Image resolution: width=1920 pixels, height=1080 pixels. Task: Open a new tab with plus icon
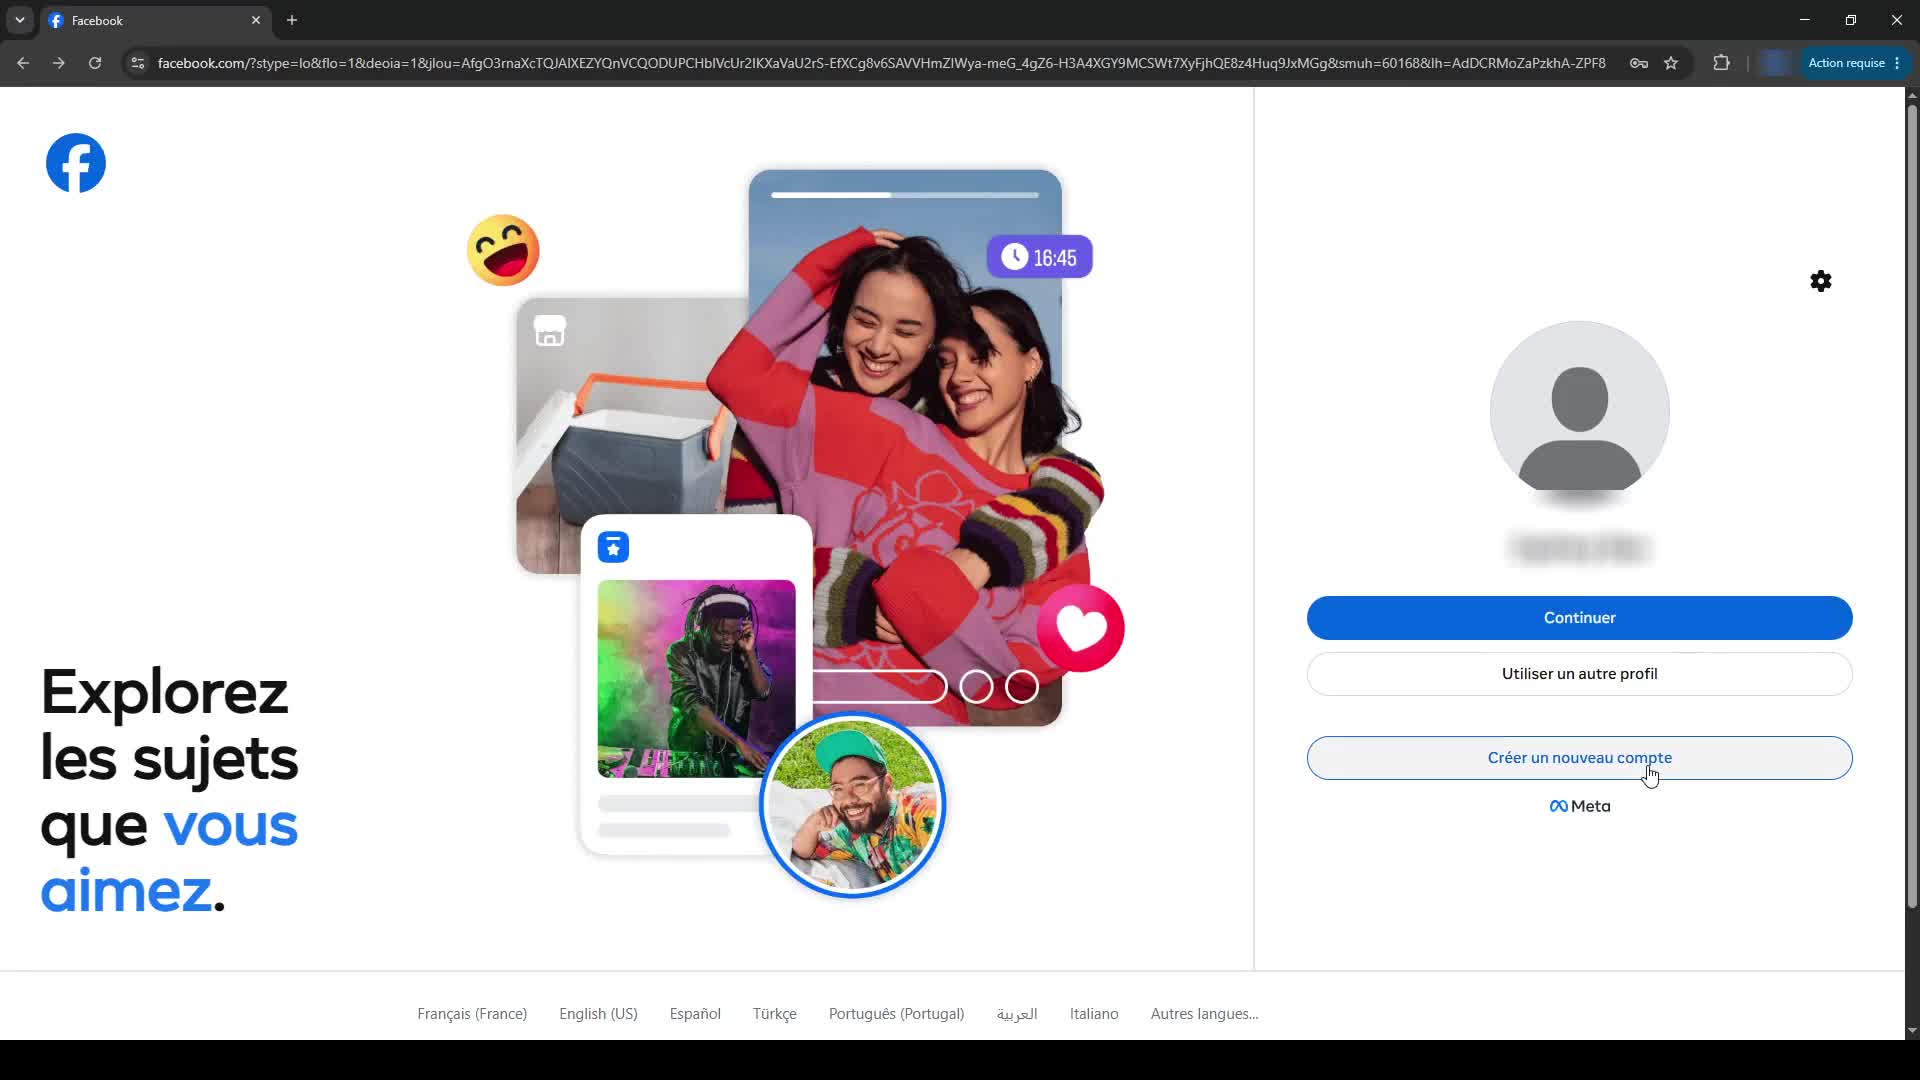[x=292, y=20]
